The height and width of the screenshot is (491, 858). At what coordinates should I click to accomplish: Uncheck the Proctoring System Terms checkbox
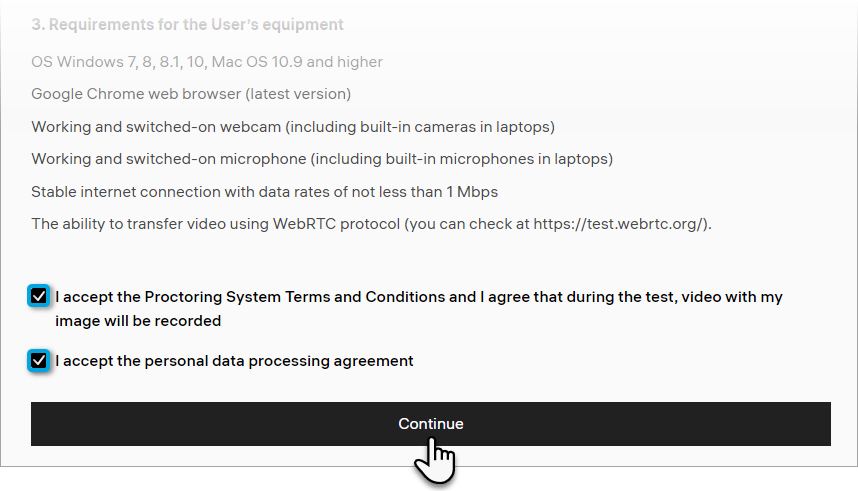pos(39,296)
